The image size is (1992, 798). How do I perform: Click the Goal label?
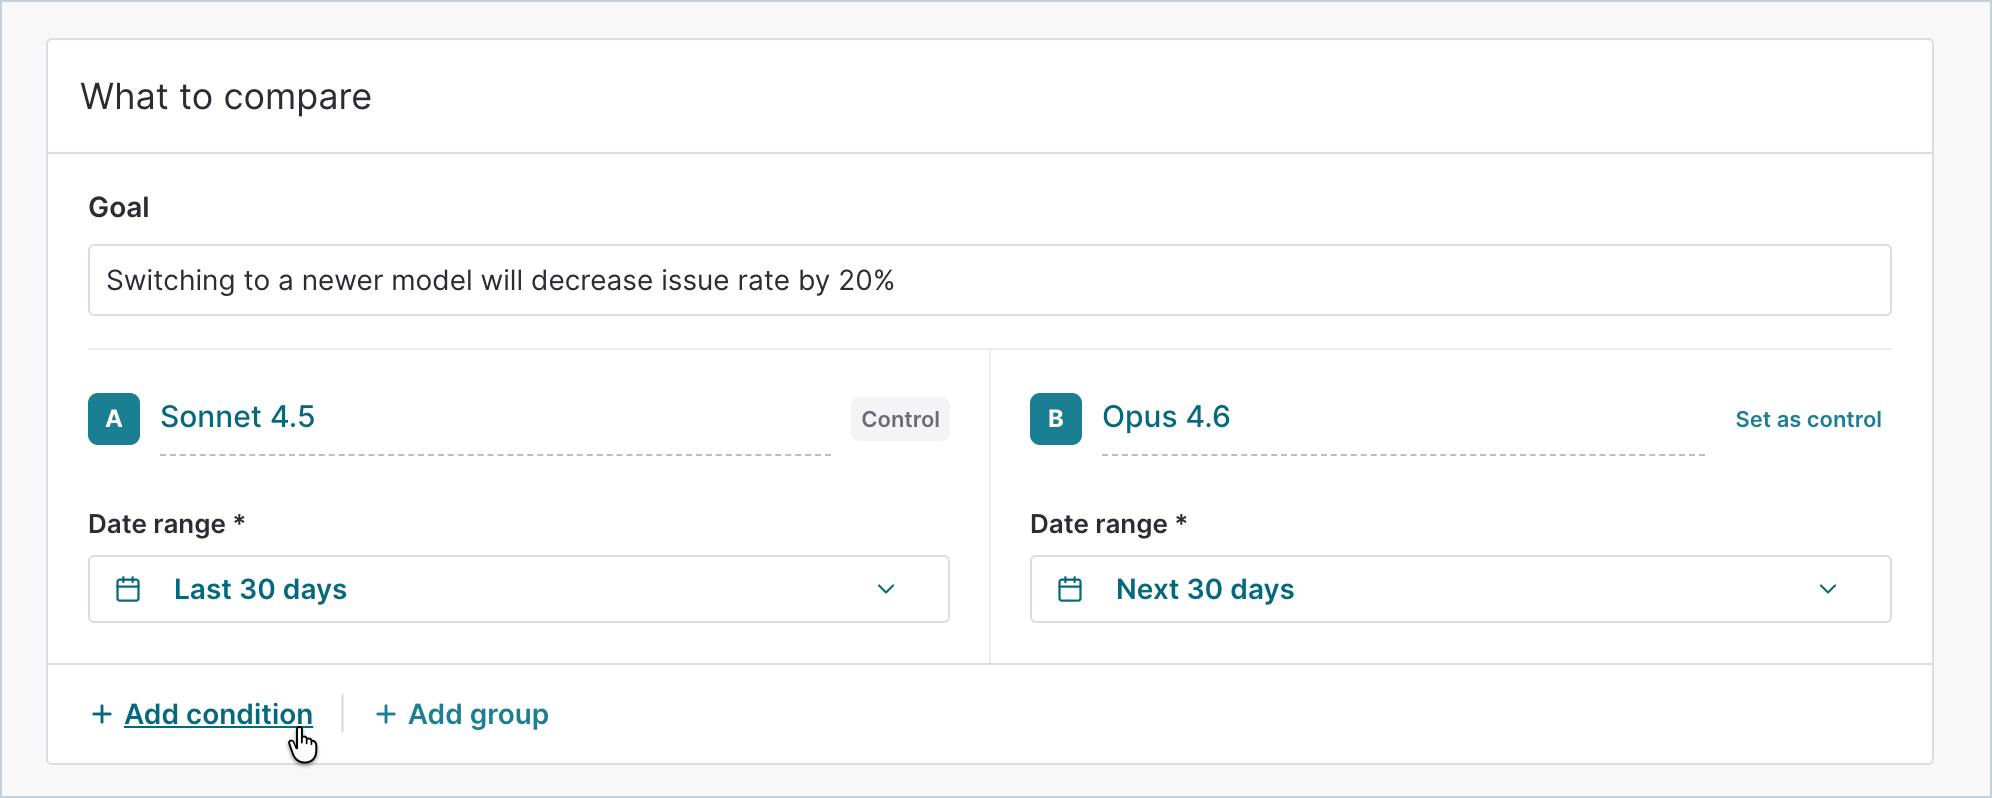point(119,207)
